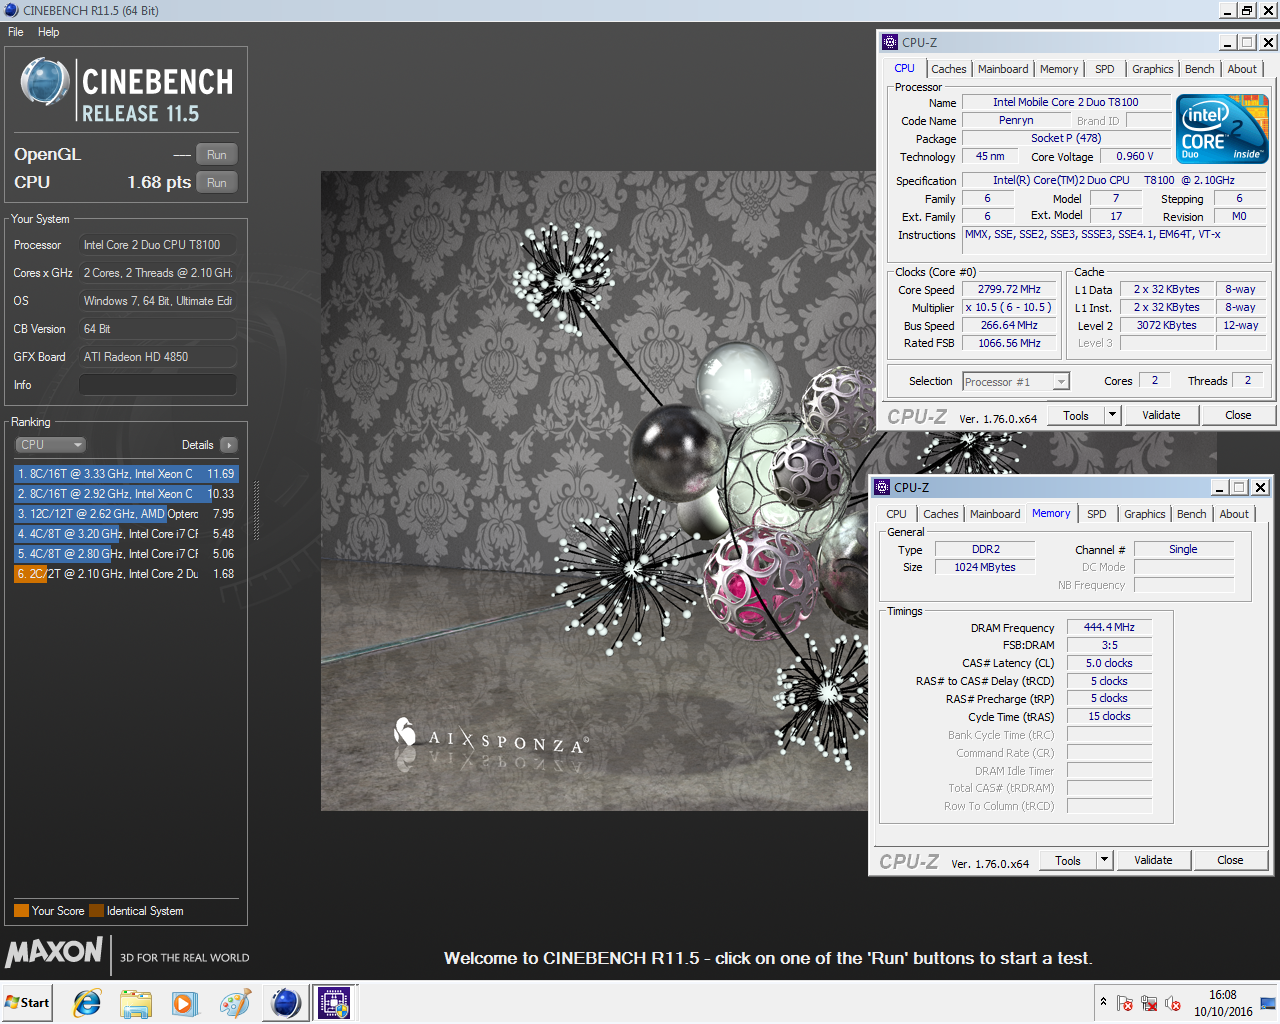Show hidden tray icons arrow

[1103, 1001]
